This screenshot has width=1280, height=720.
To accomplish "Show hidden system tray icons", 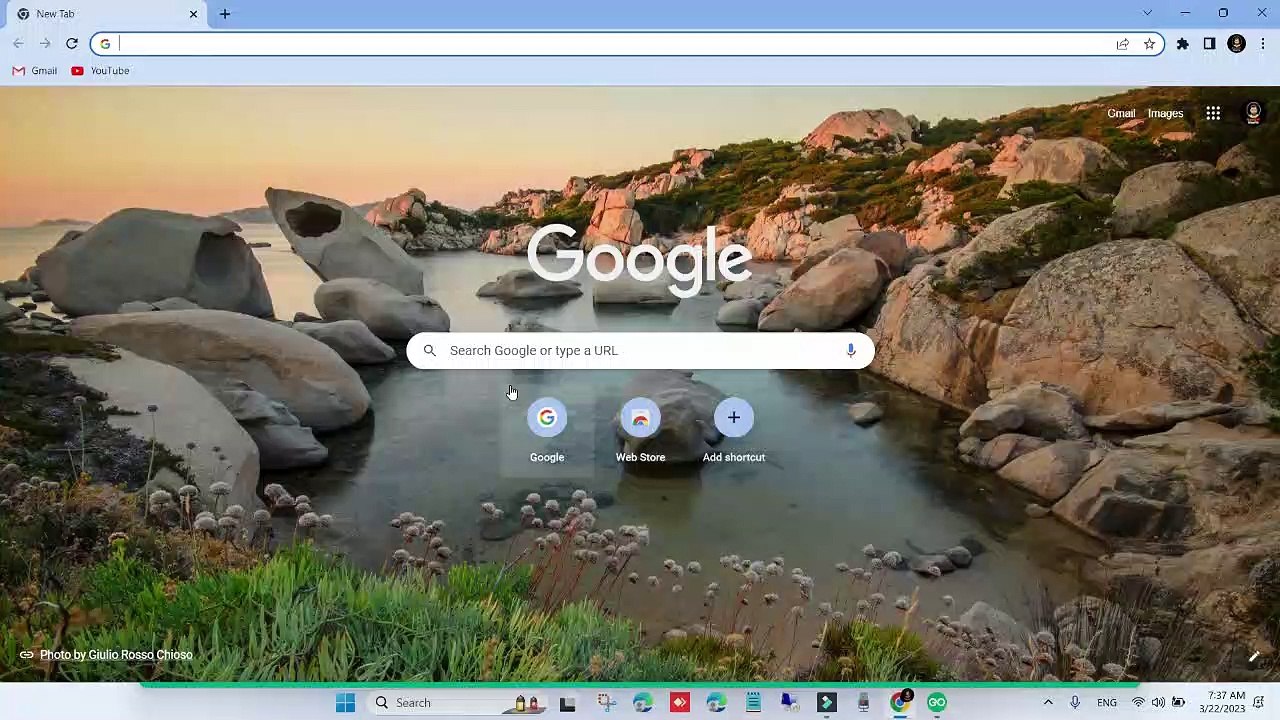I will [x=1048, y=703].
